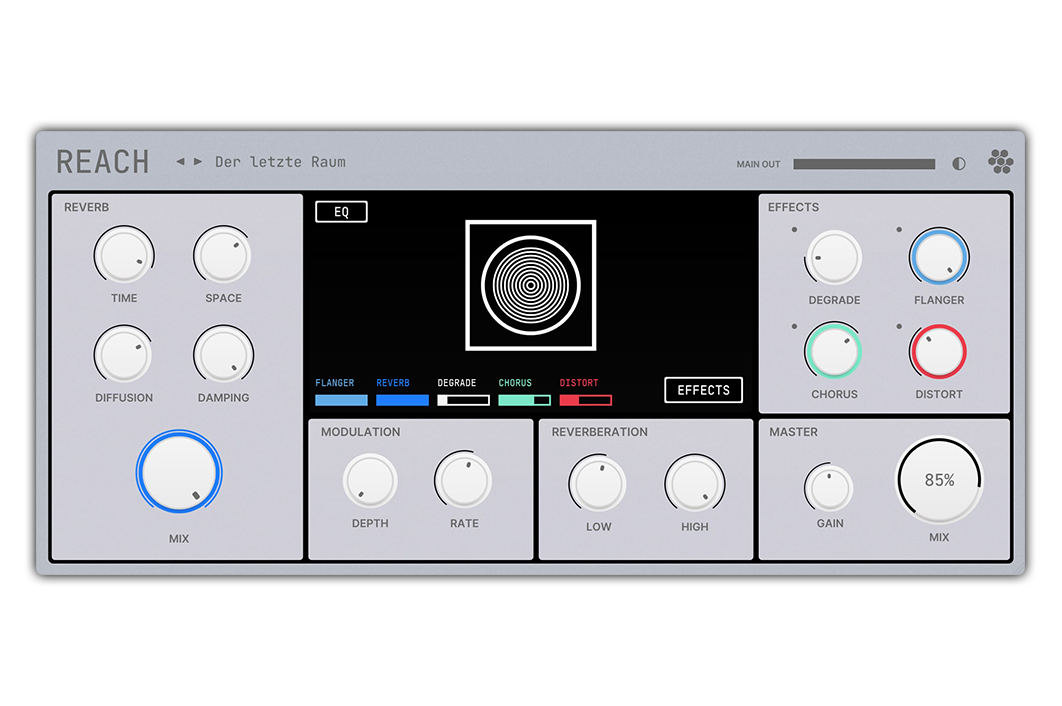The image size is (1062, 706).
Task: Switch to the EQ view
Action: (341, 212)
